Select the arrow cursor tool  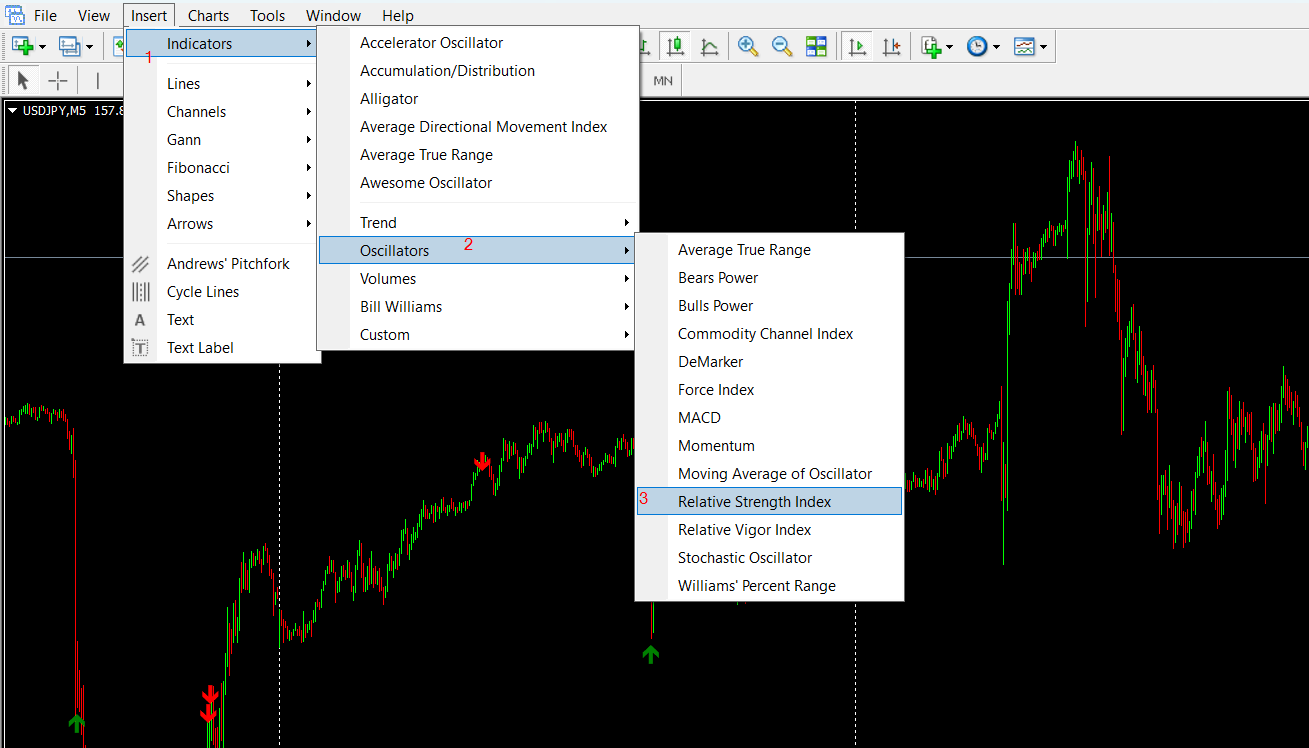(x=24, y=81)
